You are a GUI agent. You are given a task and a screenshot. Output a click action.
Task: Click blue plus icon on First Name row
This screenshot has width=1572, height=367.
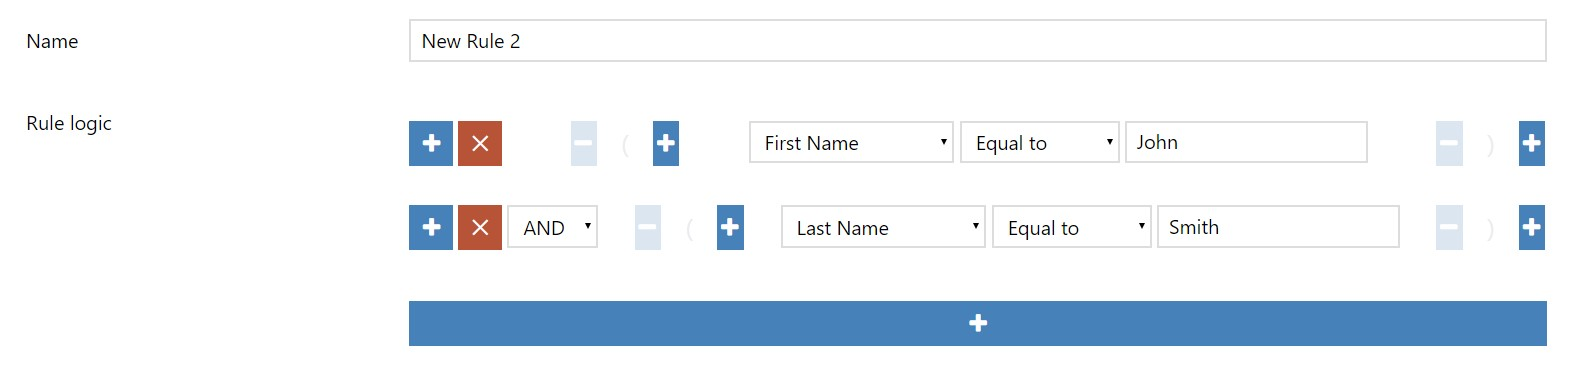(x=431, y=143)
